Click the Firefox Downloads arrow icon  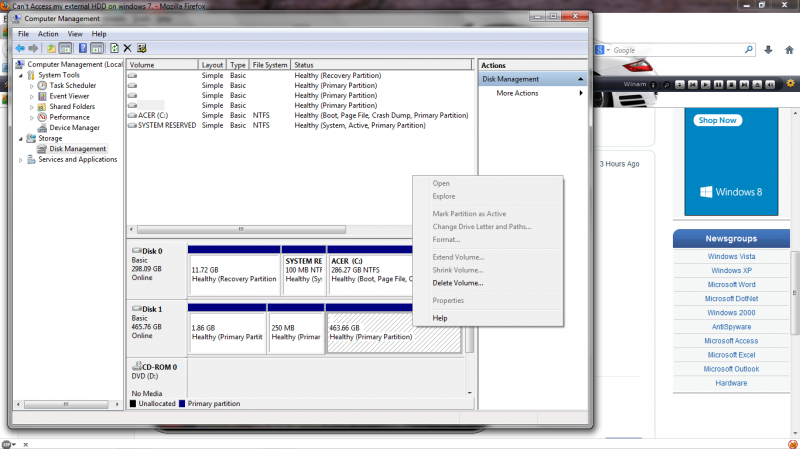click(x=768, y=49)
